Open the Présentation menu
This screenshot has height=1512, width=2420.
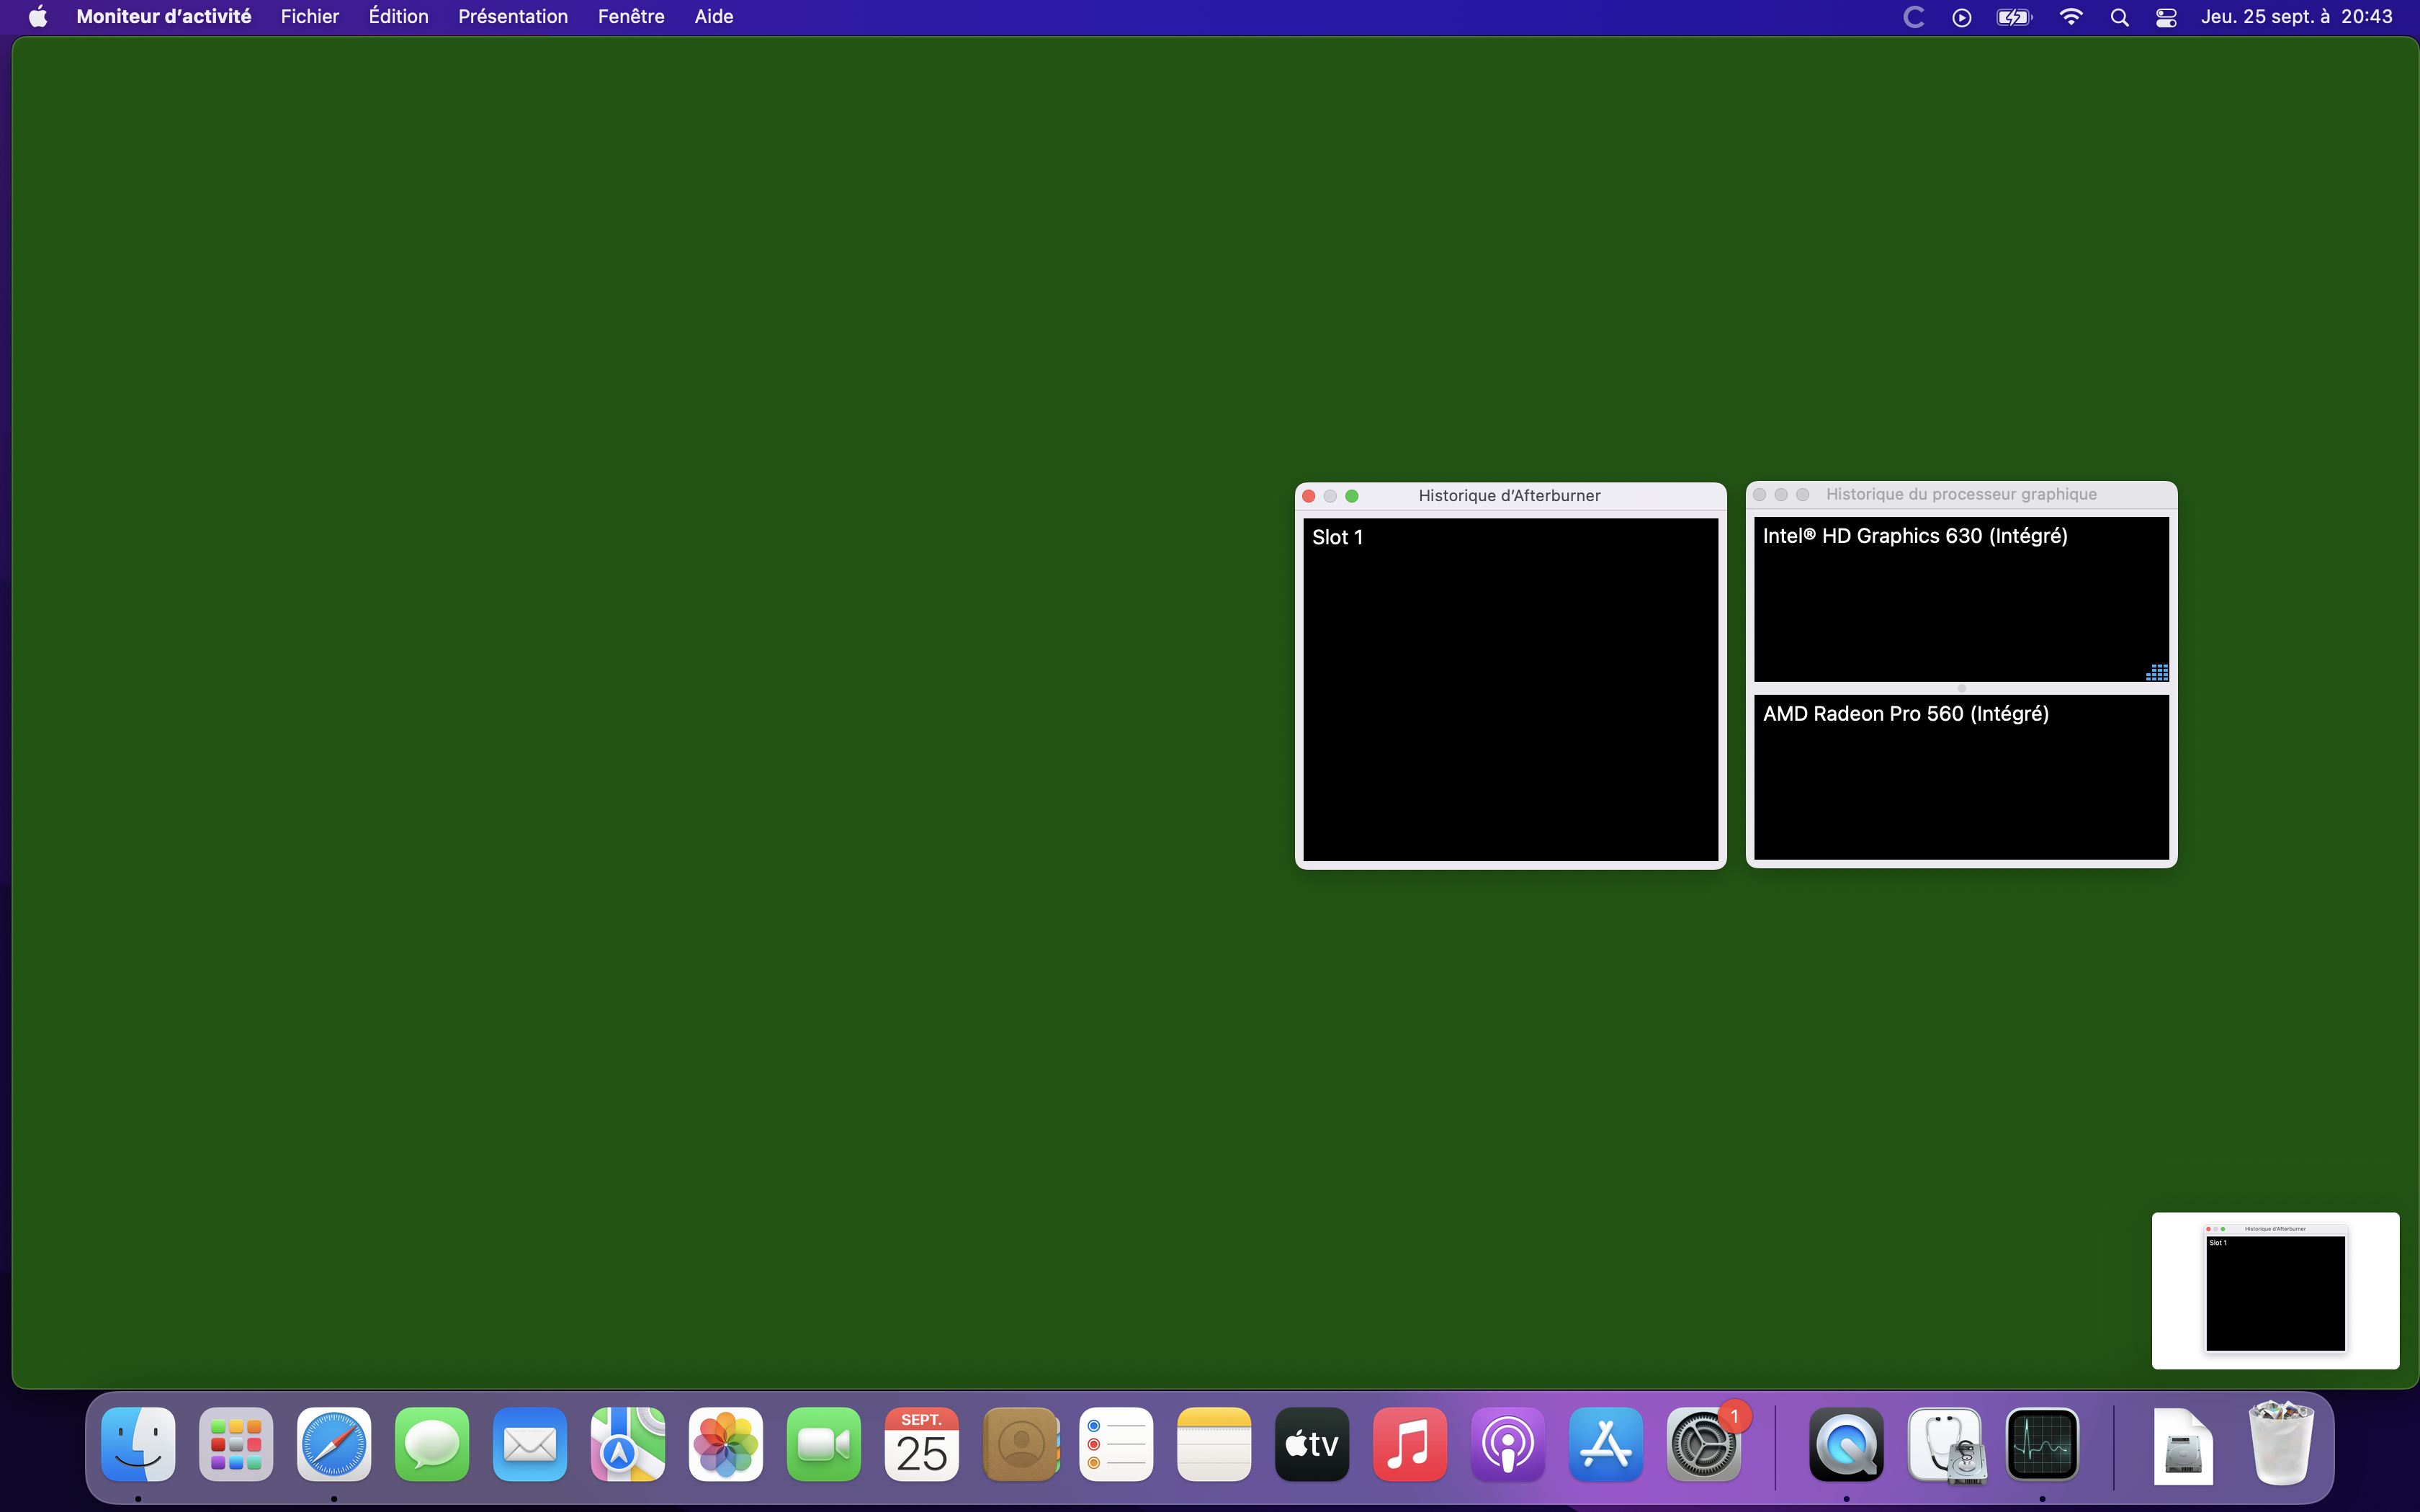click(512, 17)
